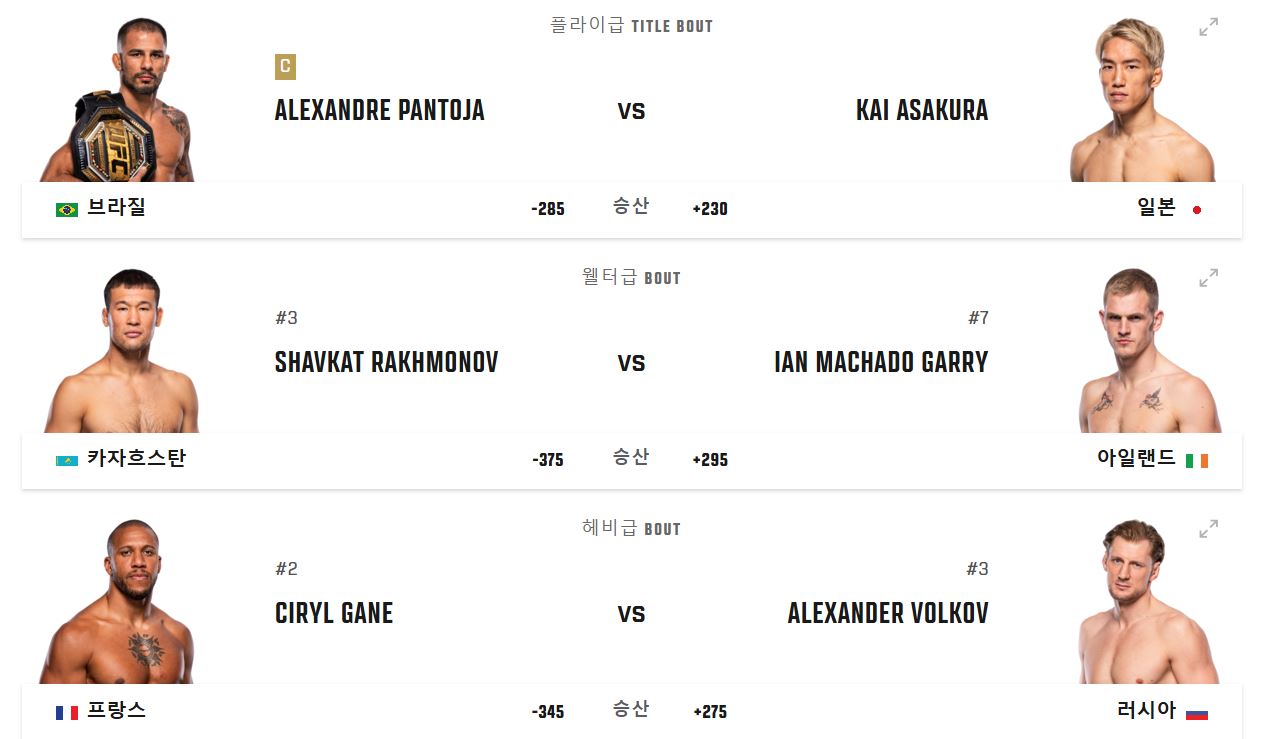Click the VS icon between Gane and Volkov

633,613
